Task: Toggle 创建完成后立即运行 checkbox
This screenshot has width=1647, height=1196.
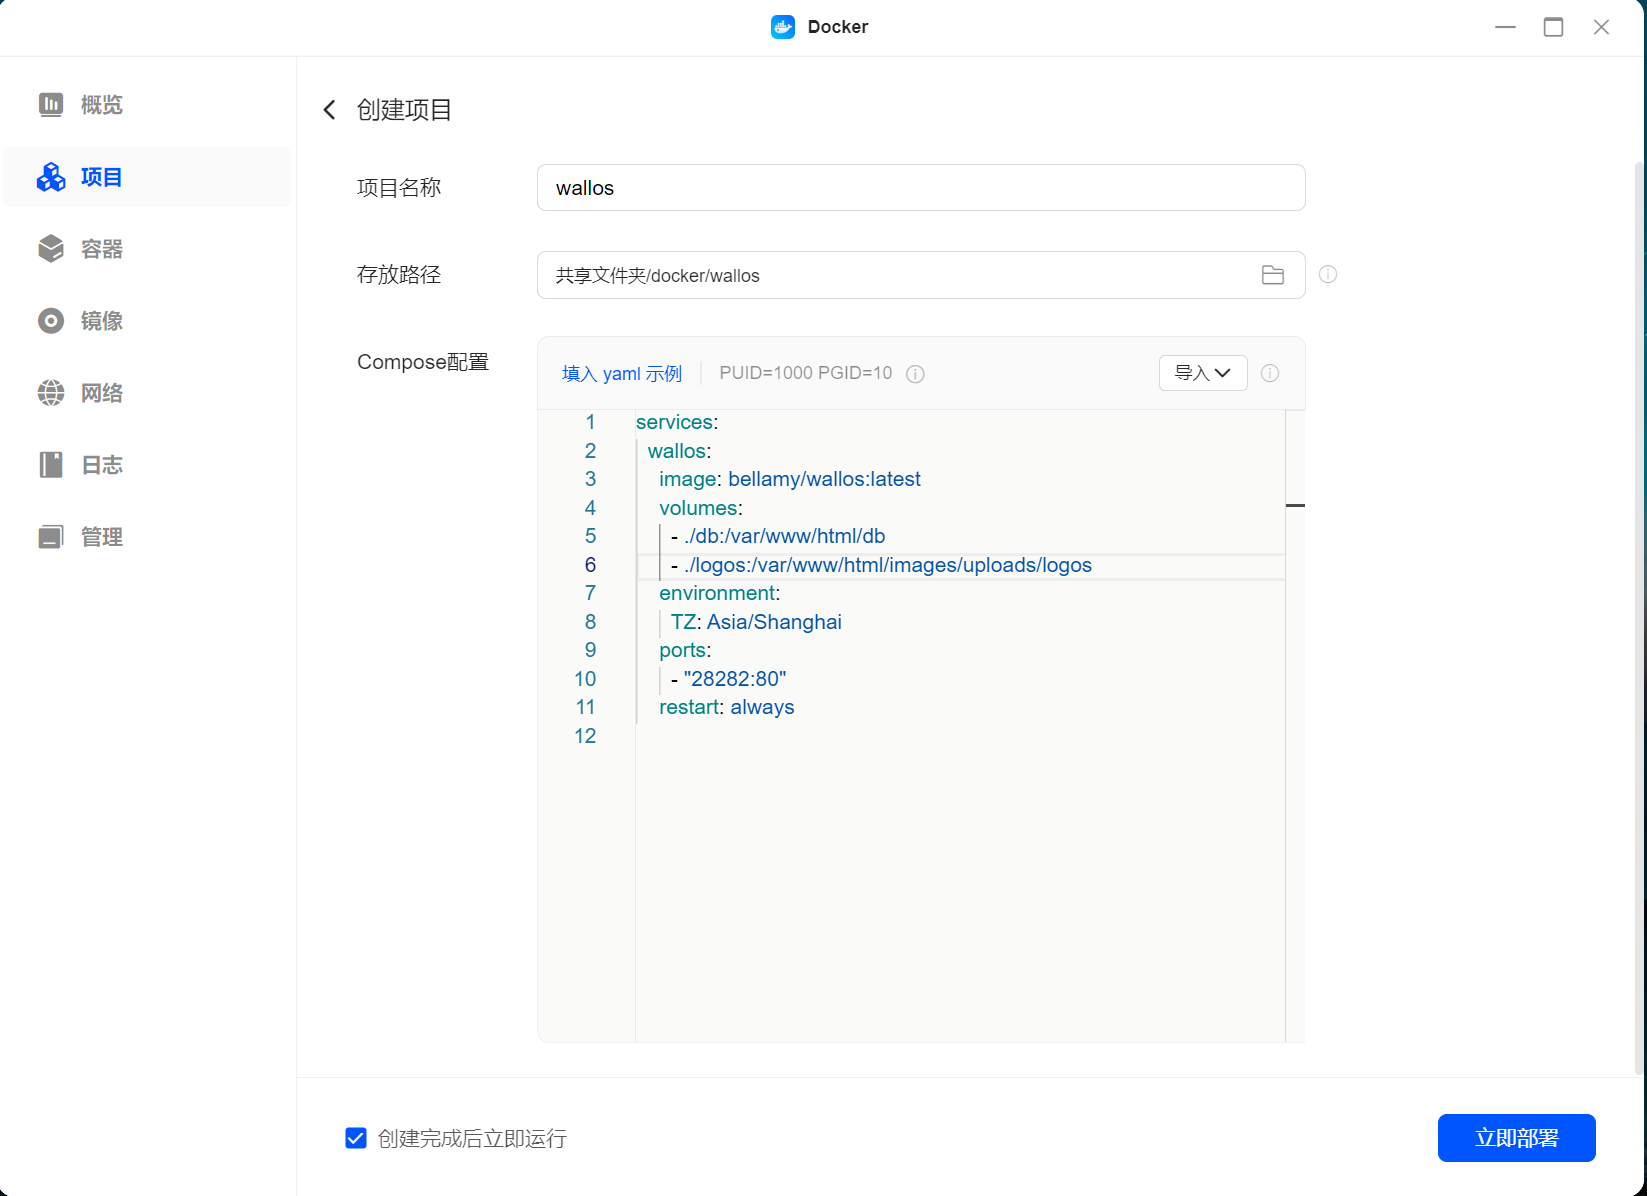Action: click(356, 1138)
